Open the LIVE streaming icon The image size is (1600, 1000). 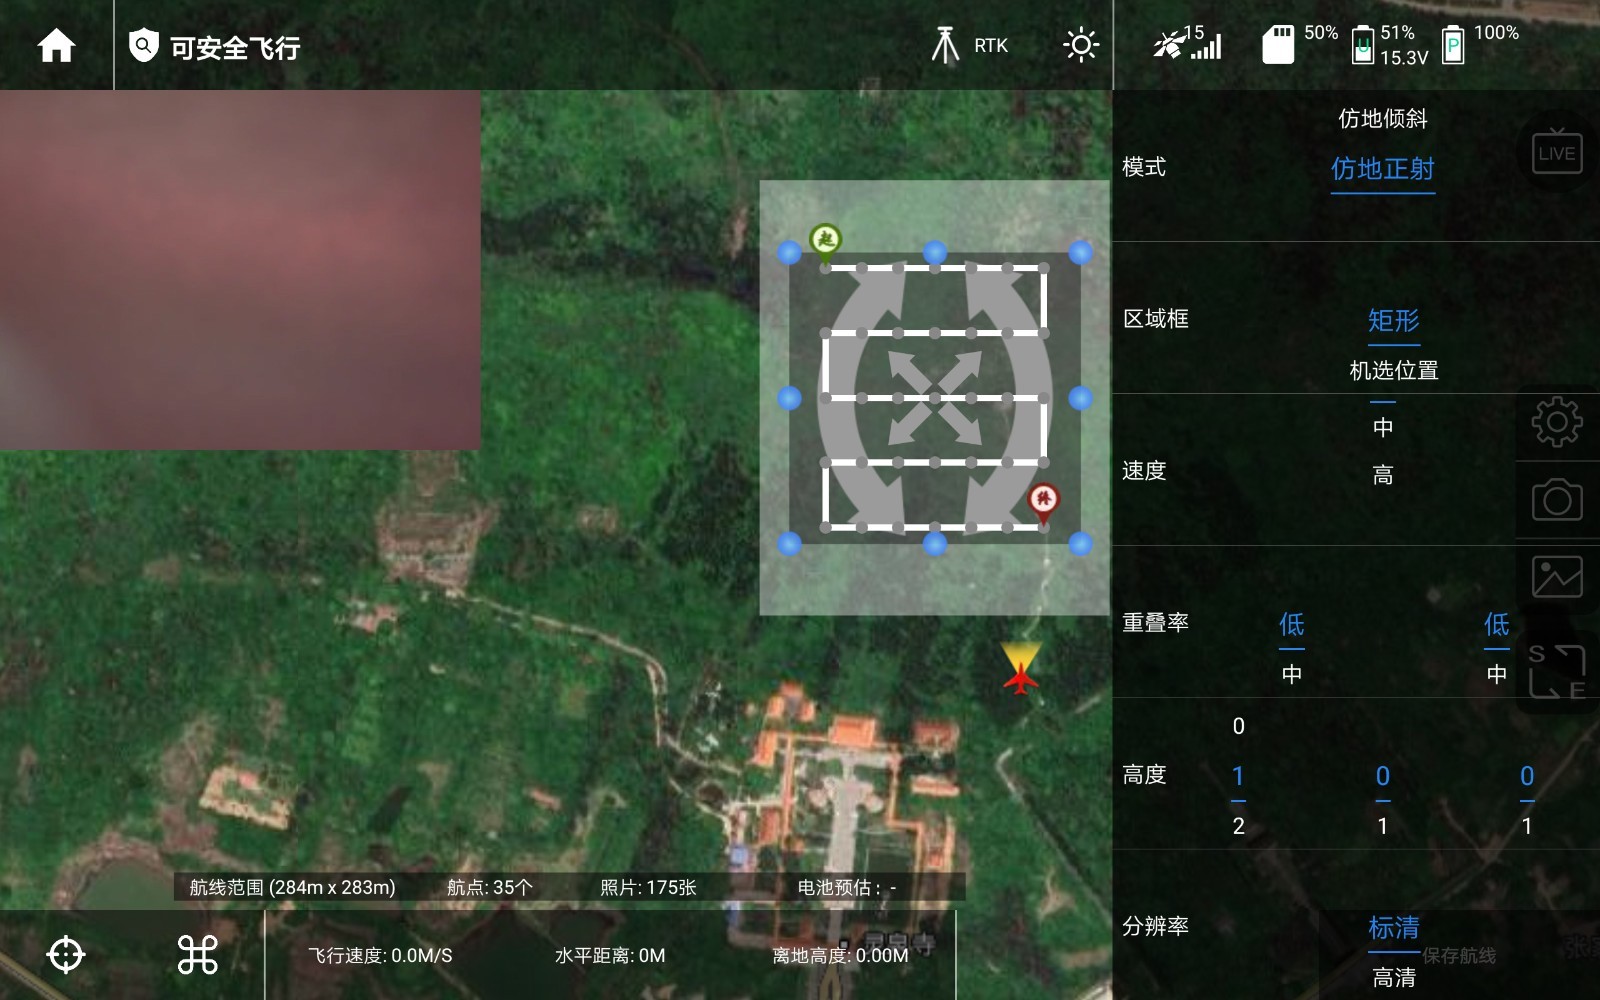1556,153
